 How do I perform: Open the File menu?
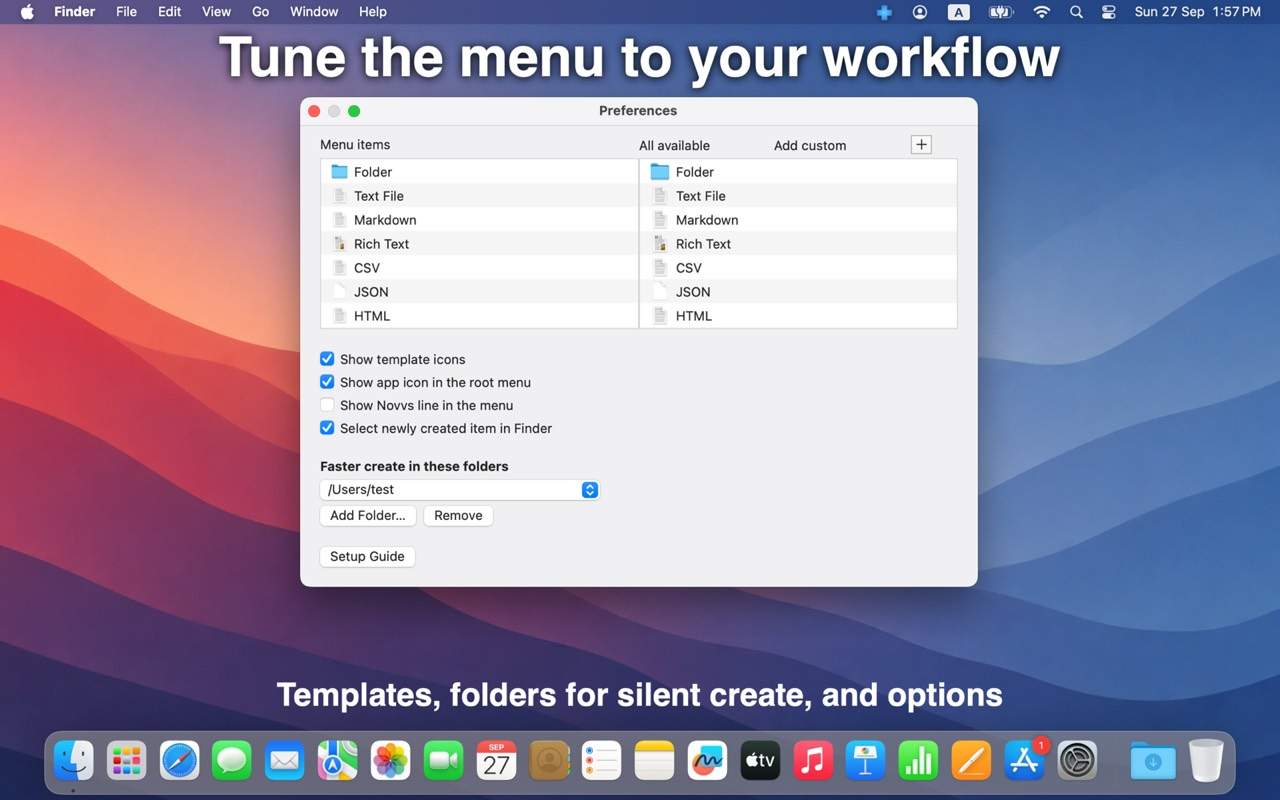click(x=126, y=12)
